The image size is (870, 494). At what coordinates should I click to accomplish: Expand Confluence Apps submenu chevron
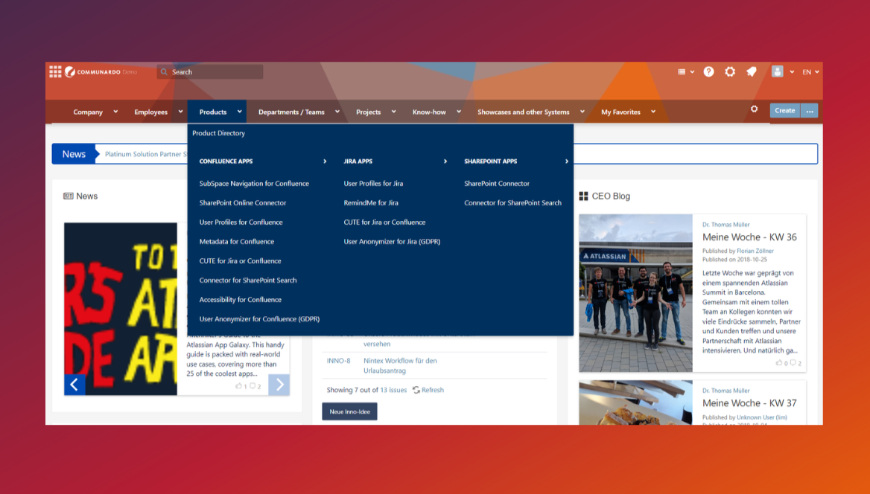[x=325, y=161]
